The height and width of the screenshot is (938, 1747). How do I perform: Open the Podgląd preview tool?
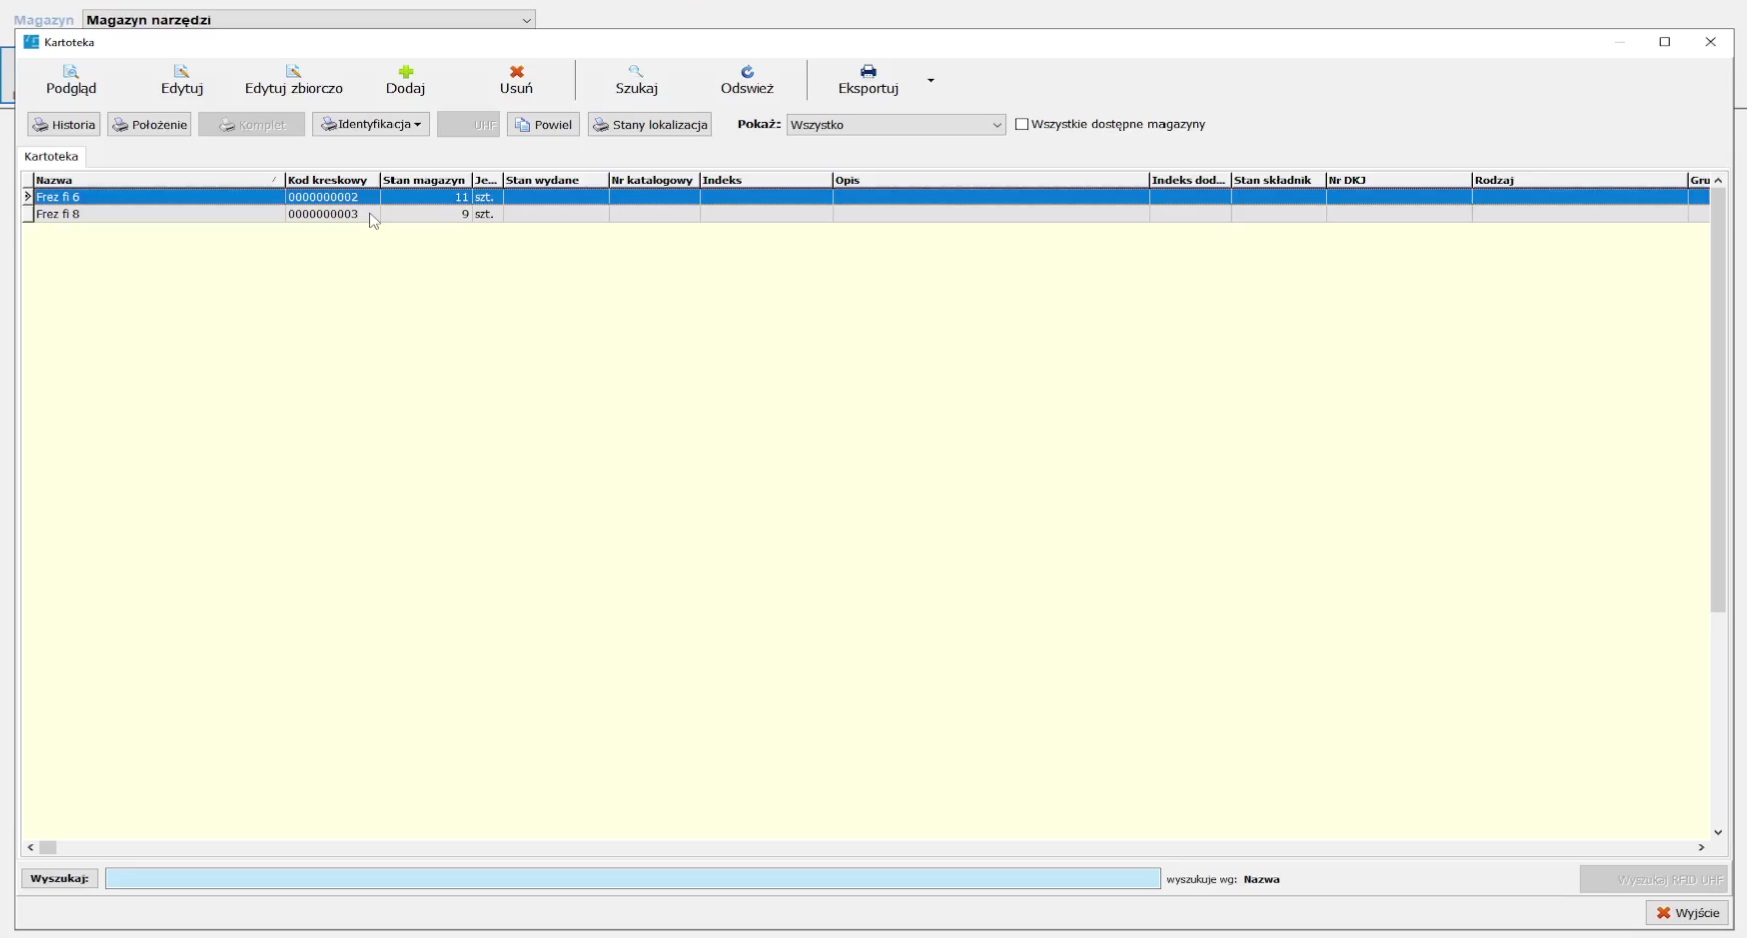pos(71,79)
